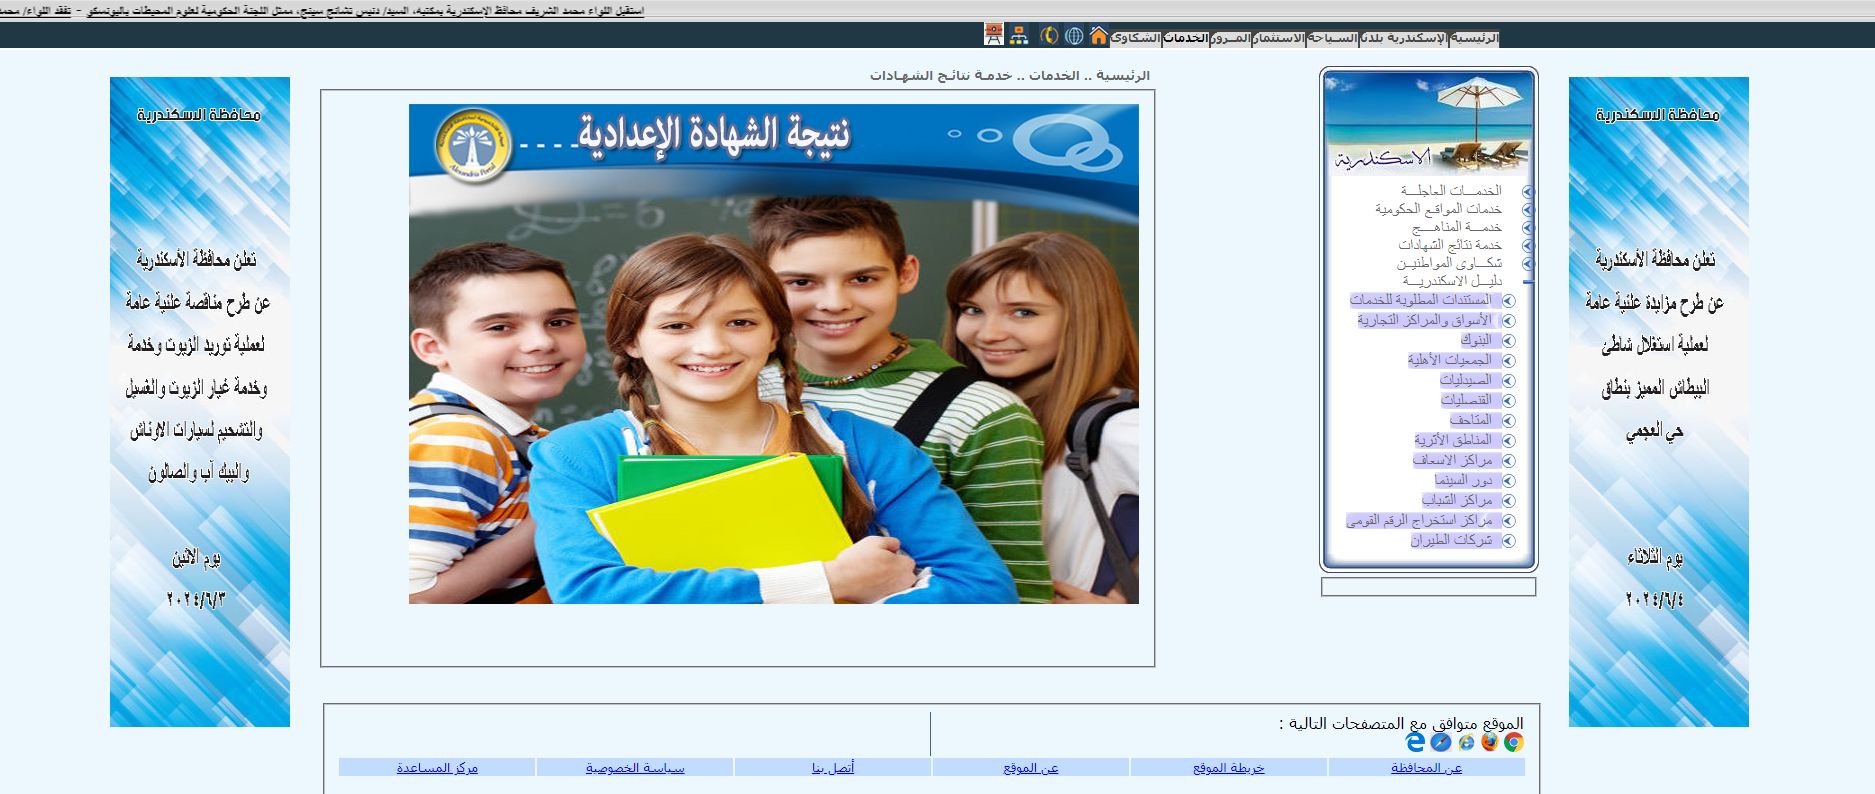Click the presentation board icon
Screen dimensions: 1875x794
993,35
